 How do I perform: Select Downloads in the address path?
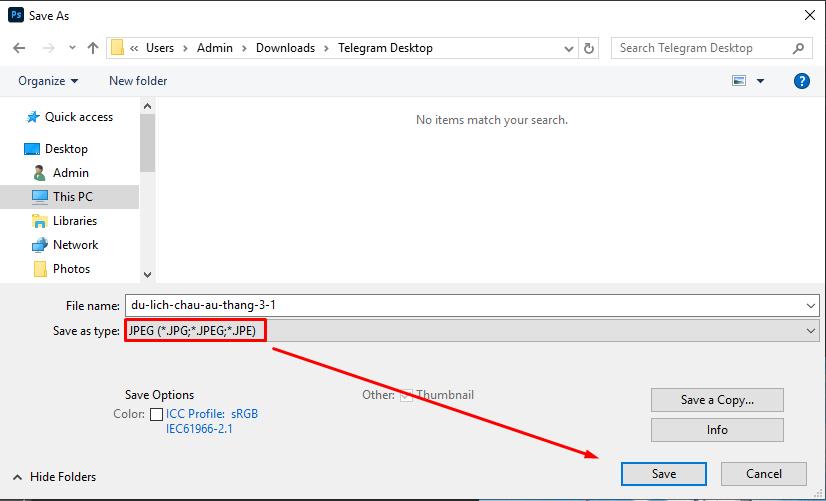[x=285, y=48]
